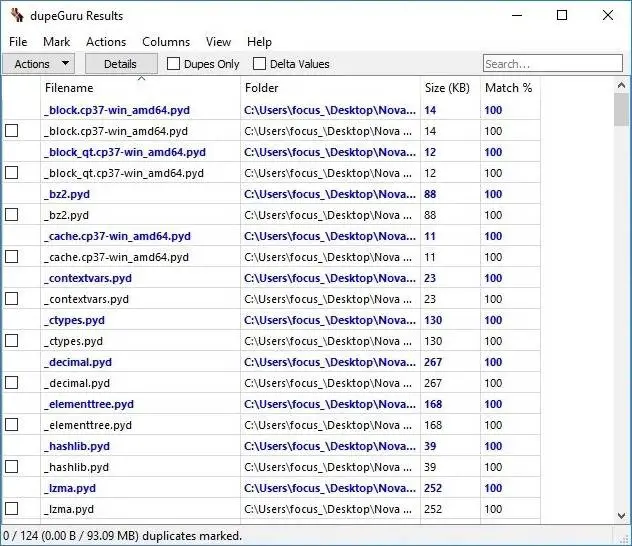Mark the non-bold _bz2.pyd duplicate checkbox
Screen dimensions: 632x546
tap(12, 214)
